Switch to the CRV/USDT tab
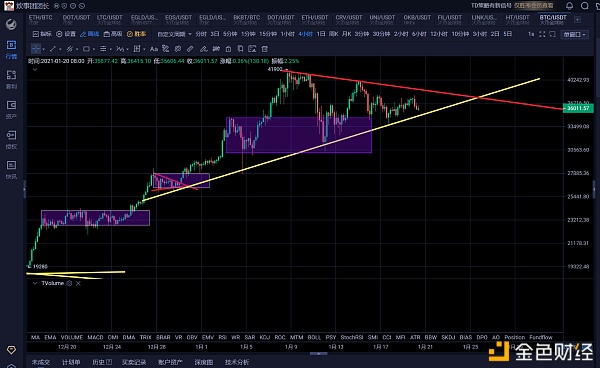Image resolution: width=600 pixels, height=368 pixels. pyautogui.click(x=349, y=19)
